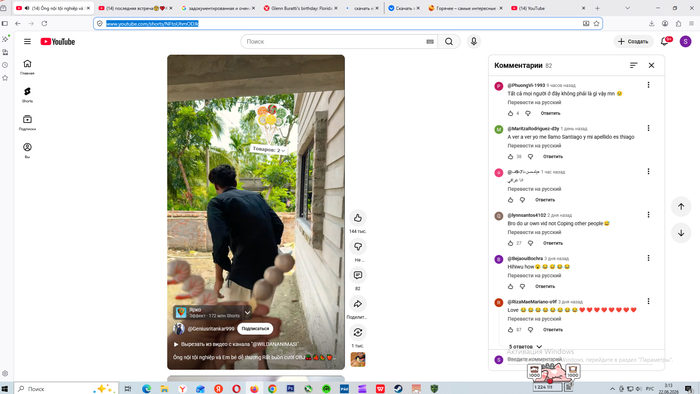The height and width of the screenshot is (394, 700).
Task: Like the @MaritzaRodriguez-d3y comment
Action: pyautogui.click(x=511, y=157)
